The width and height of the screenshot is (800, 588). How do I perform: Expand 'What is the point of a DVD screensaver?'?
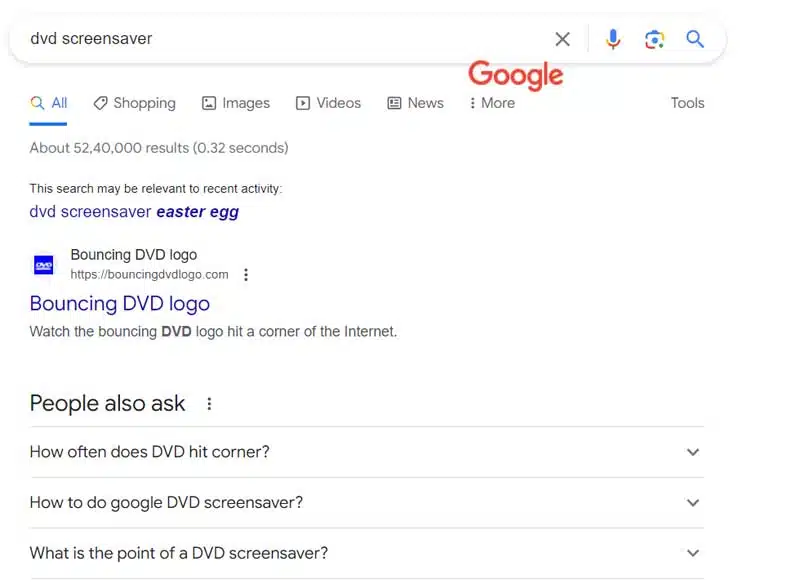coord(692,553)
